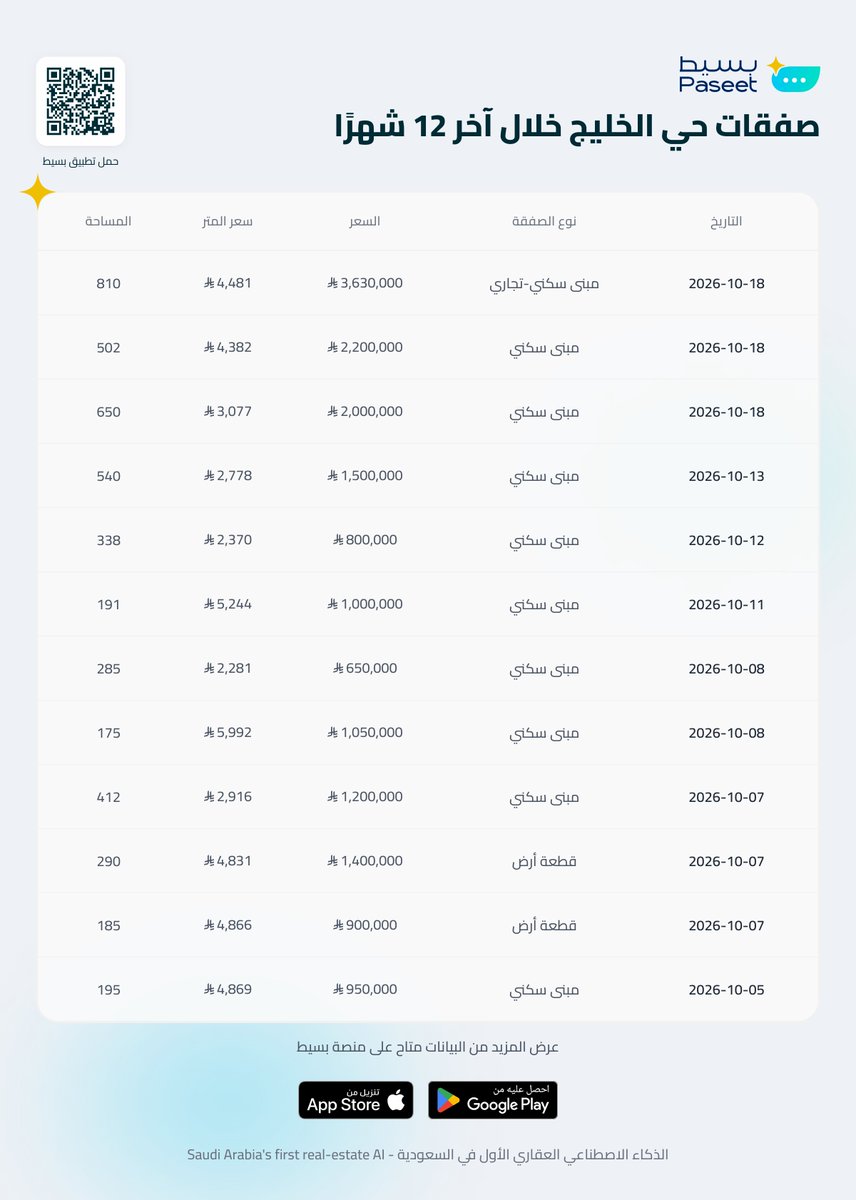Click the large yellow star near table corner
This screenshot has height=1200, width=856.
pos(38,192)
